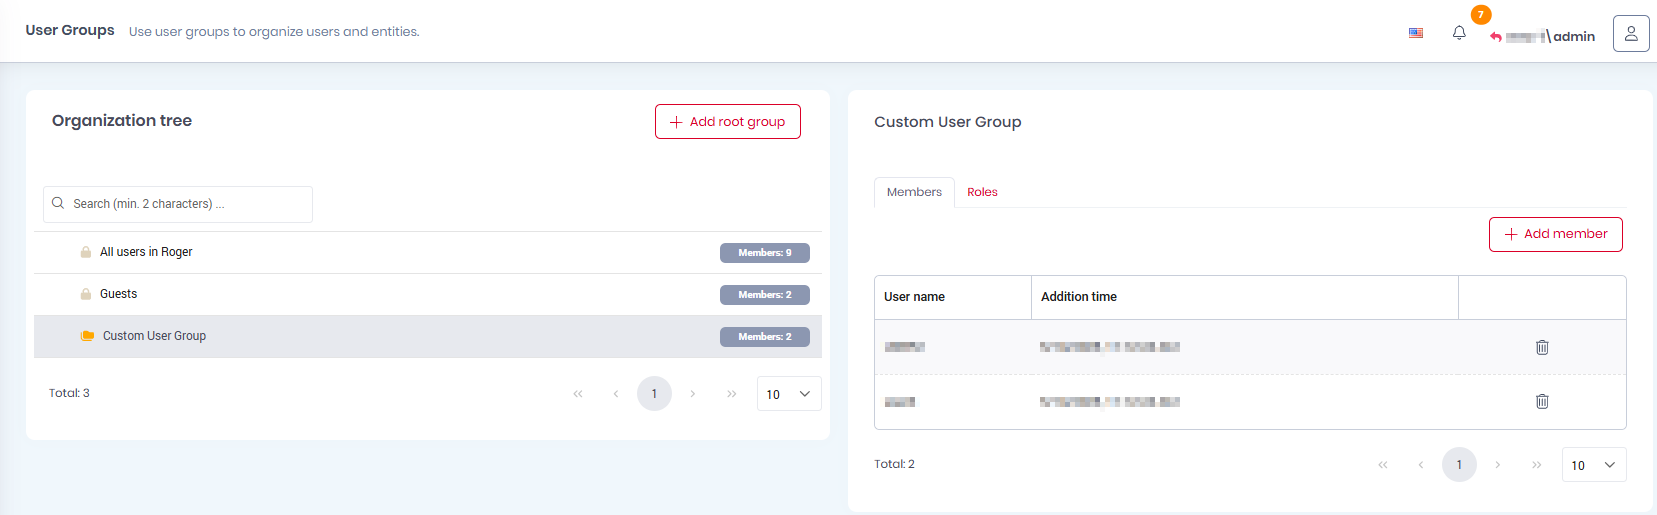Select the Members tab
The image size is (1657, 515).
tap(914, 192)
